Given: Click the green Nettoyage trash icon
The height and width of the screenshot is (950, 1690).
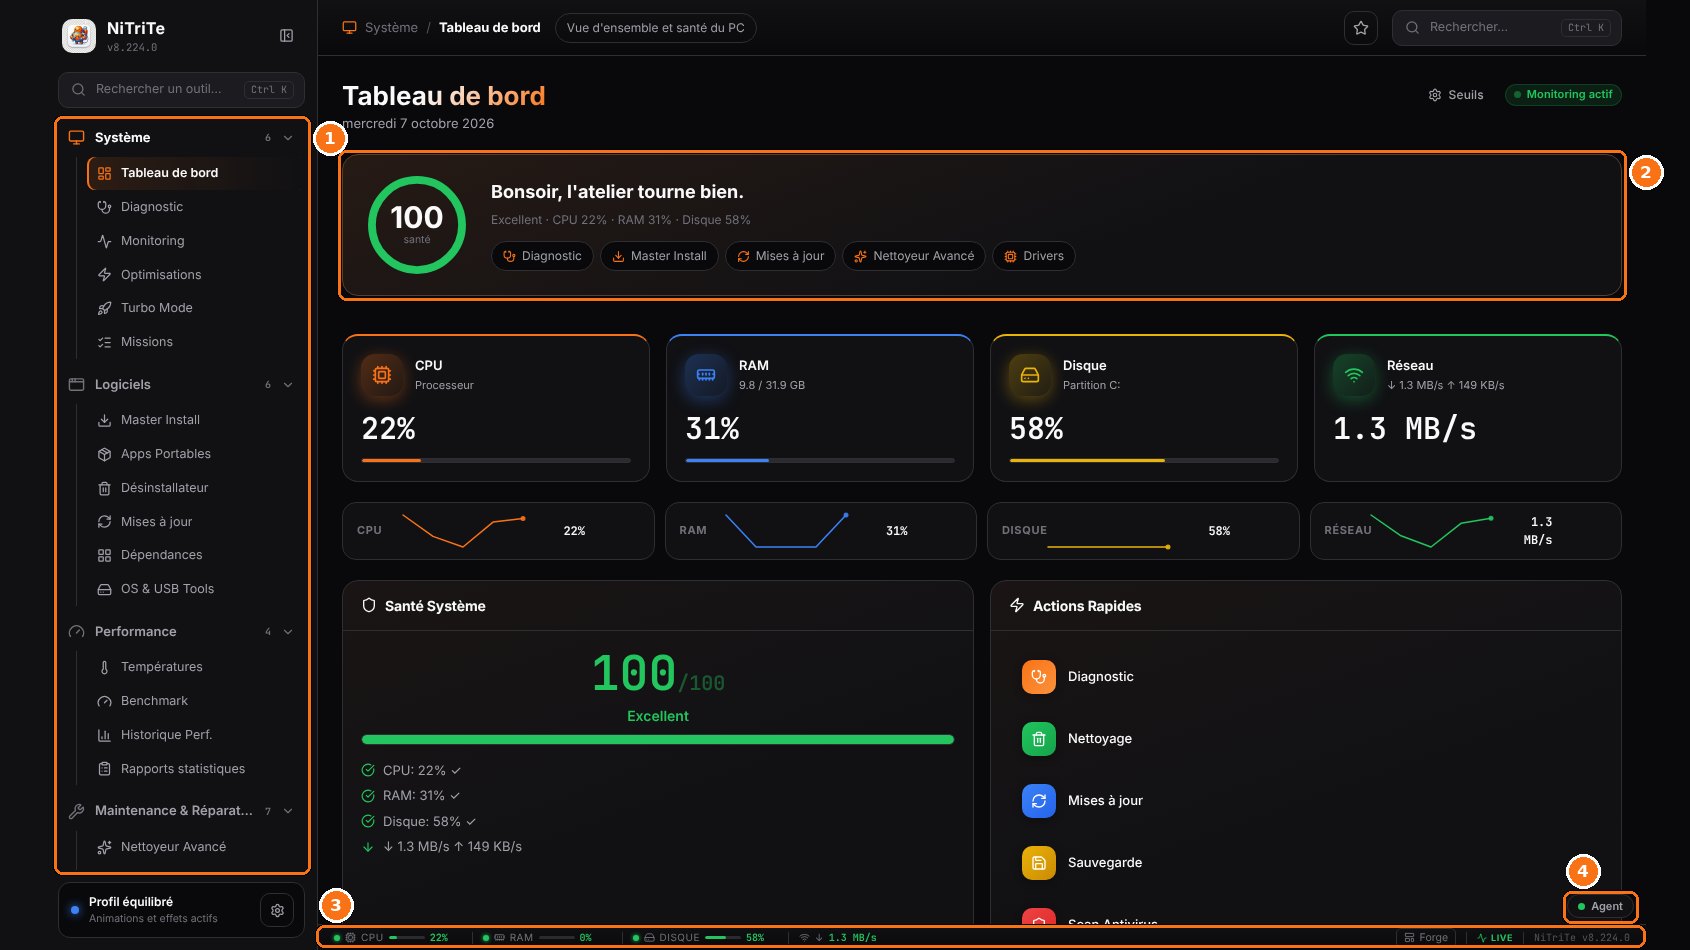Looking at the screenshot, I should 1038,739.
